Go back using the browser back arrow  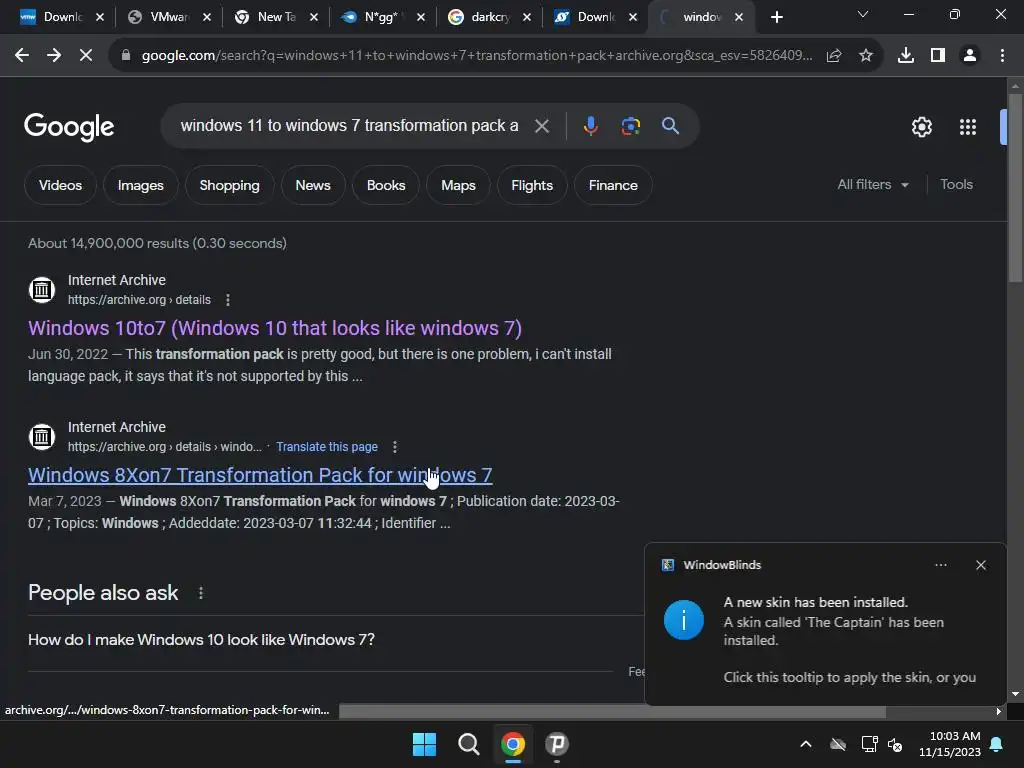tap(22, 56)
